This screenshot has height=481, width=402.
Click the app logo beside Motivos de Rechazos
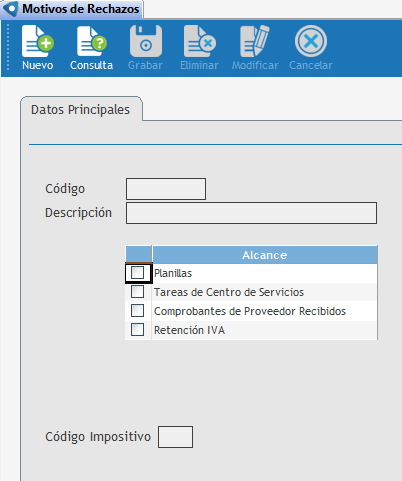pyautogui.click(x=10, y=8)
